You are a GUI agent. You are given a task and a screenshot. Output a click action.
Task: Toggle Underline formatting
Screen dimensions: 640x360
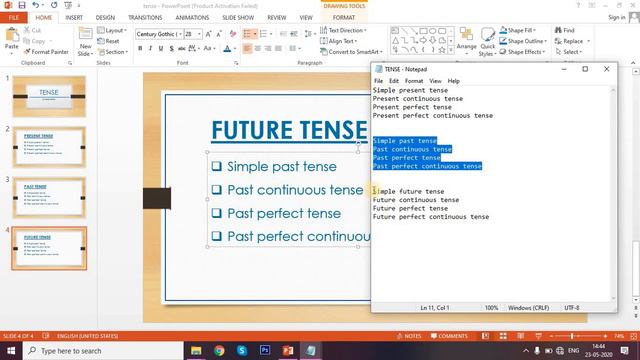click(x=161, y=49)
